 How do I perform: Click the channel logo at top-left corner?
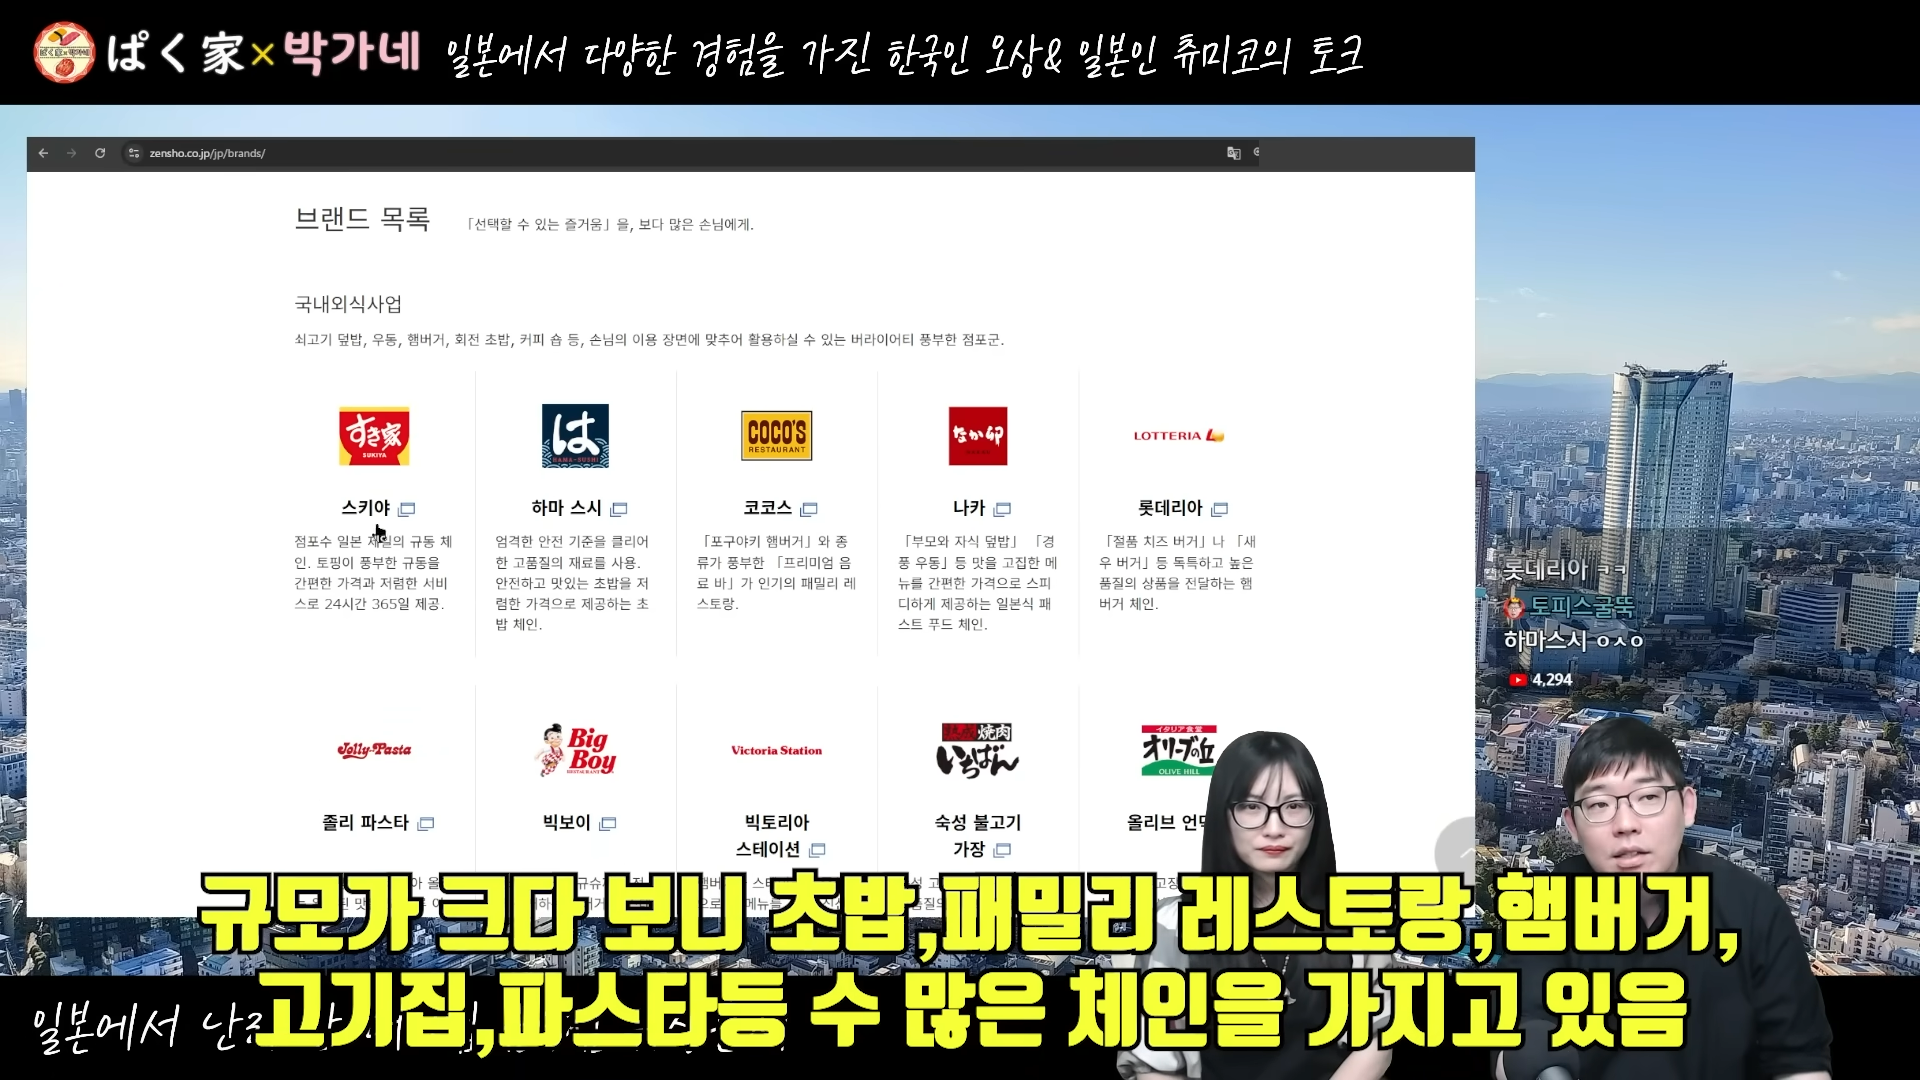64,52
